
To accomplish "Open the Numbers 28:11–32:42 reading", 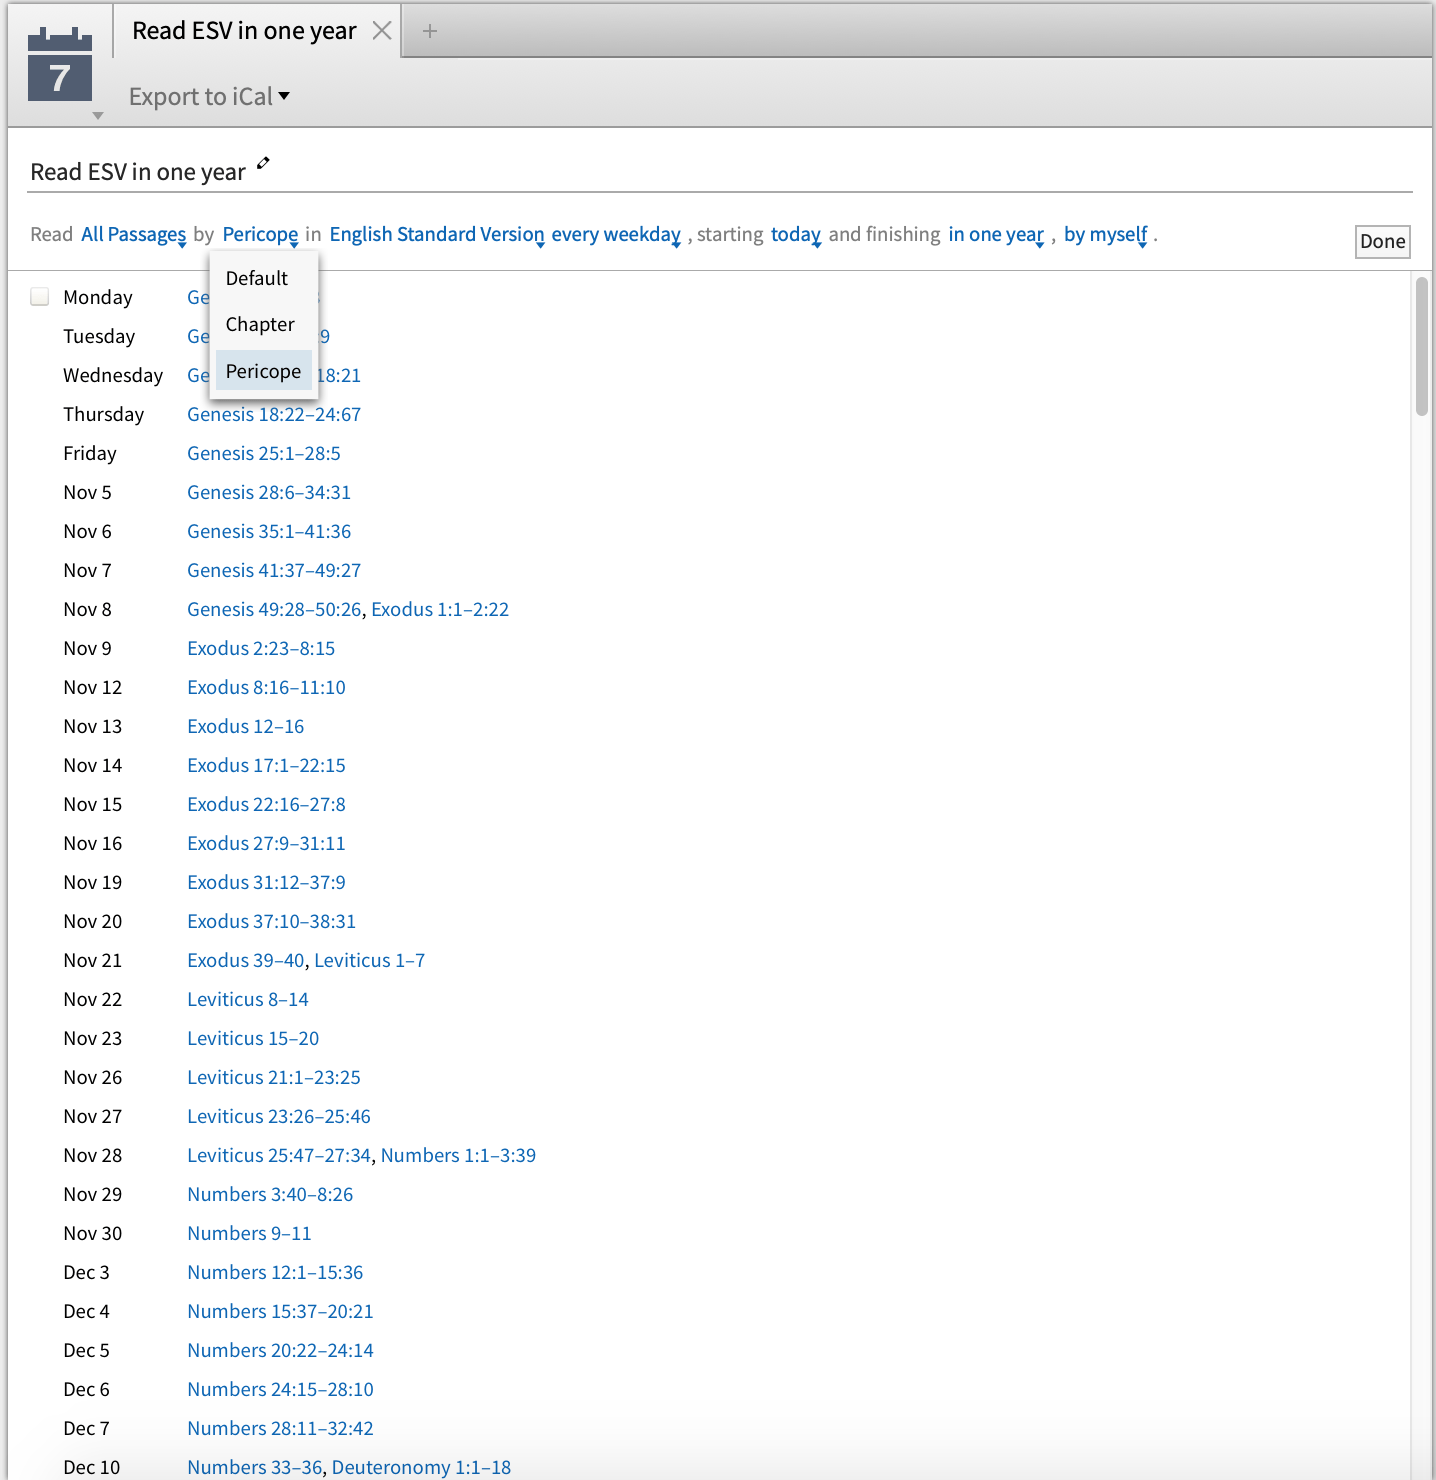I will (280, 1428).
